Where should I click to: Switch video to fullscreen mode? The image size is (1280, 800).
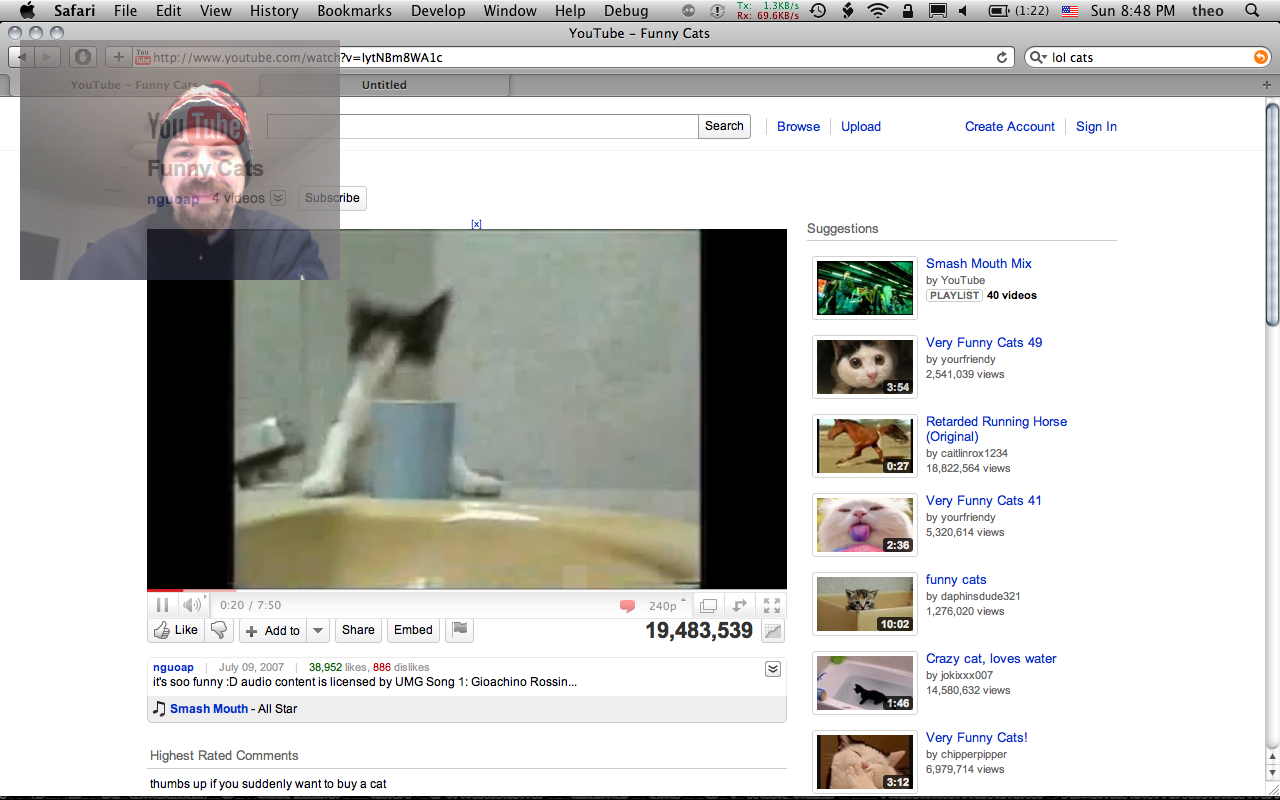click(771, 606)
